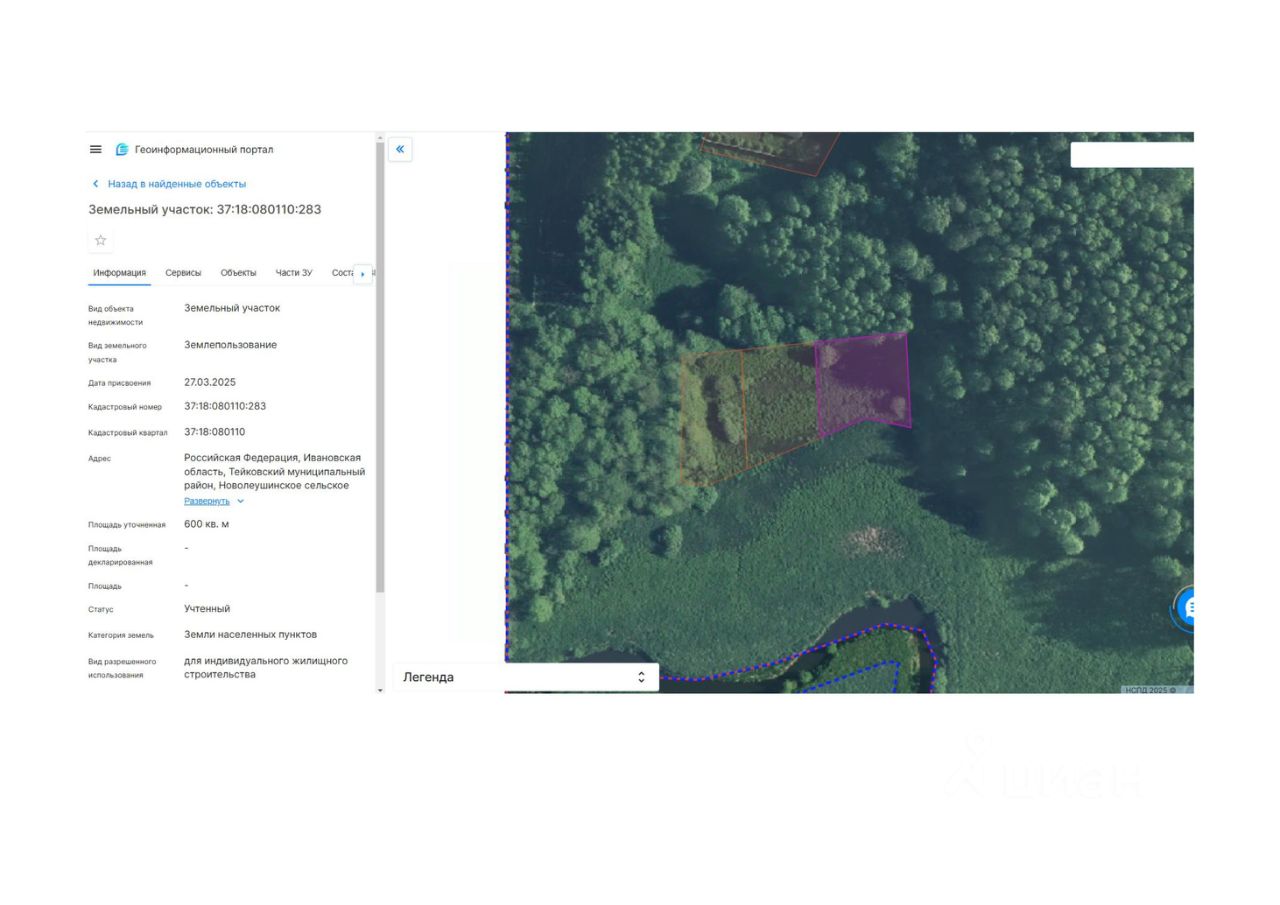Collapse the side panel with the double-chevron button
The height and width of the screenshot is (905, 1280).
(400, 149)
